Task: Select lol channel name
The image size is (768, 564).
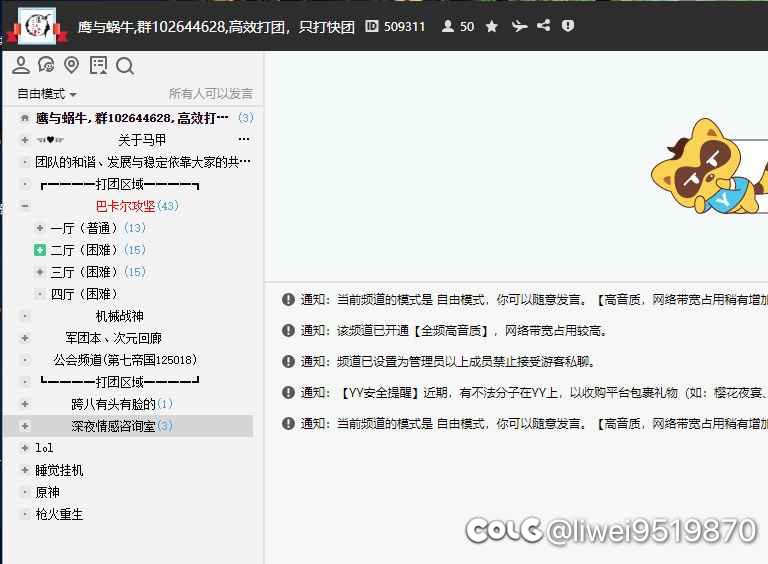Action: point(44,448)
